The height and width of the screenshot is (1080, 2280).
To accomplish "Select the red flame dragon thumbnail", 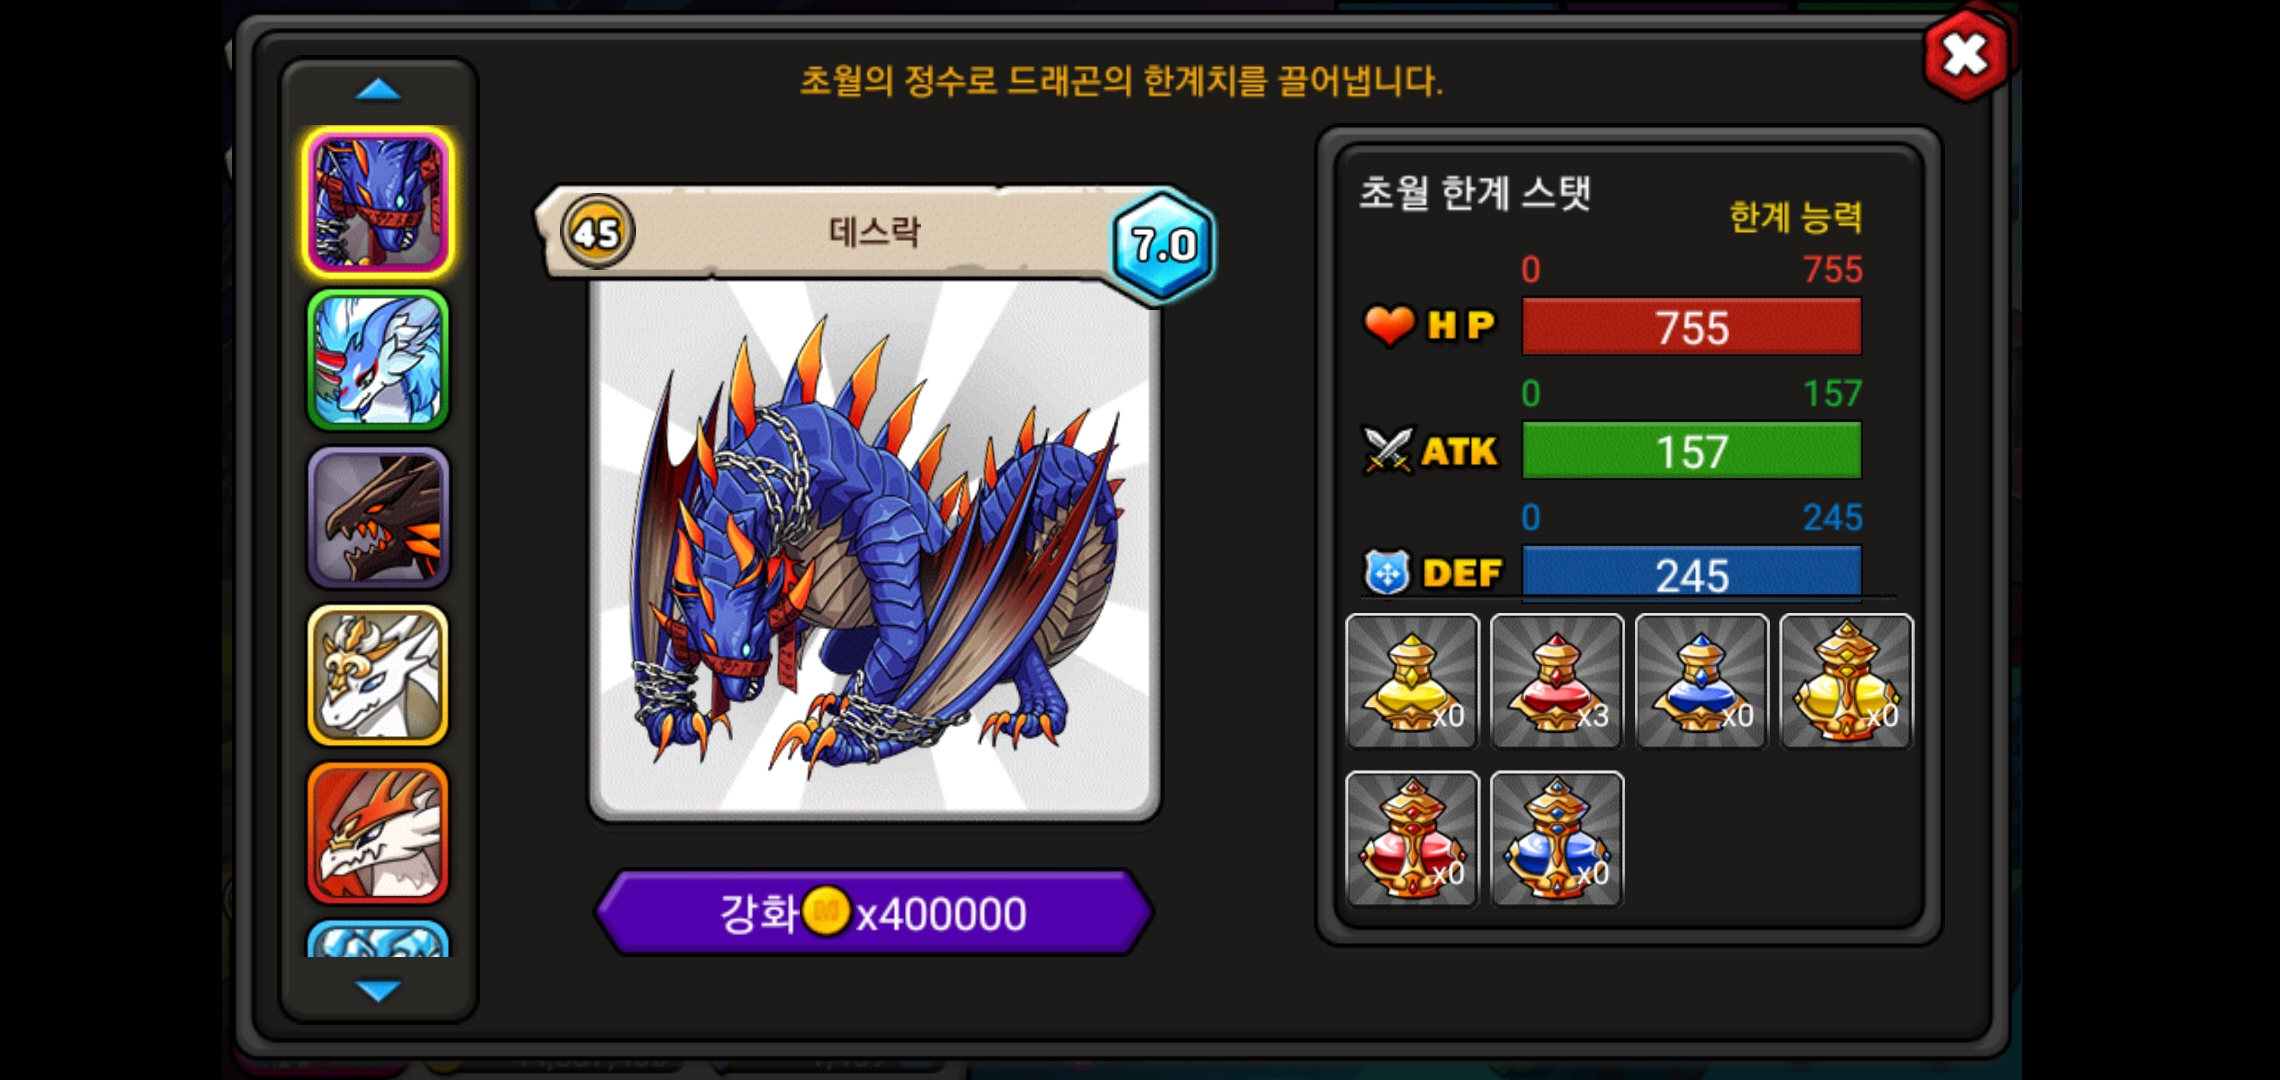I will (378, 832).
